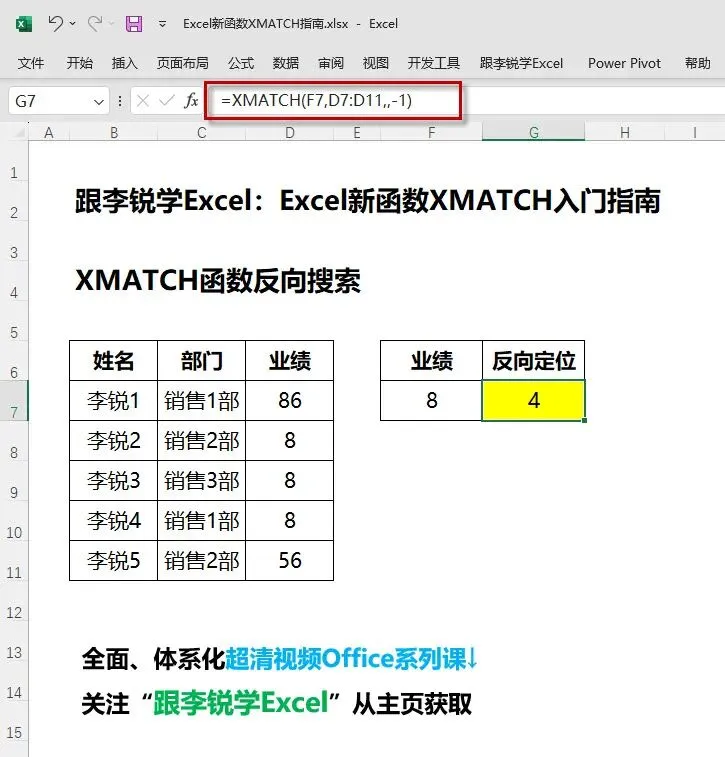This screenshot has width=725, height=757.
Task: Select the 审阅 ribbon tab
Action: pos(331,63)
